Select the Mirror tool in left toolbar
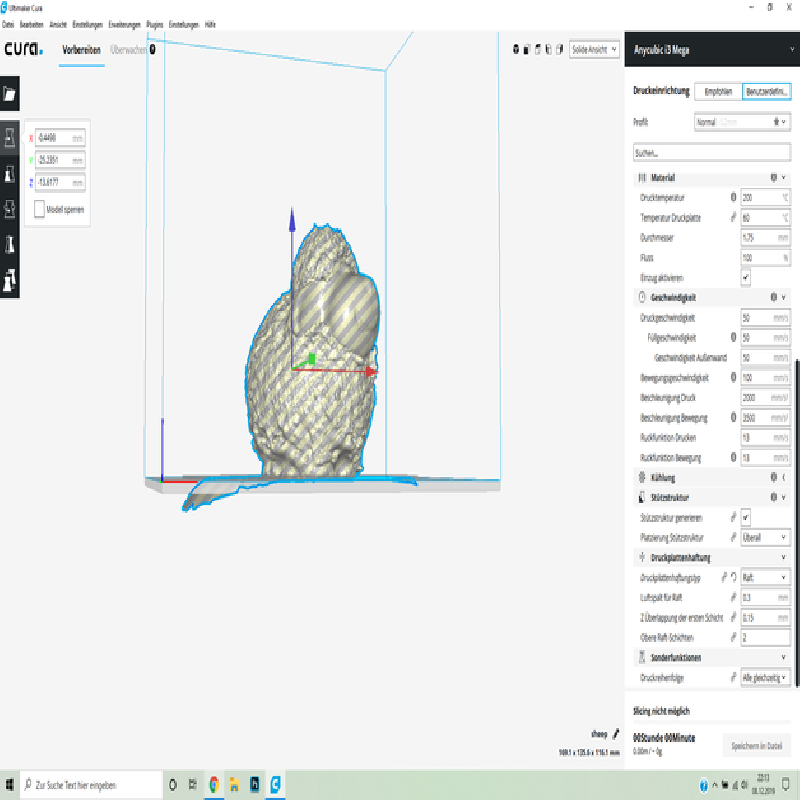800x800 pixels. point(10,245)
